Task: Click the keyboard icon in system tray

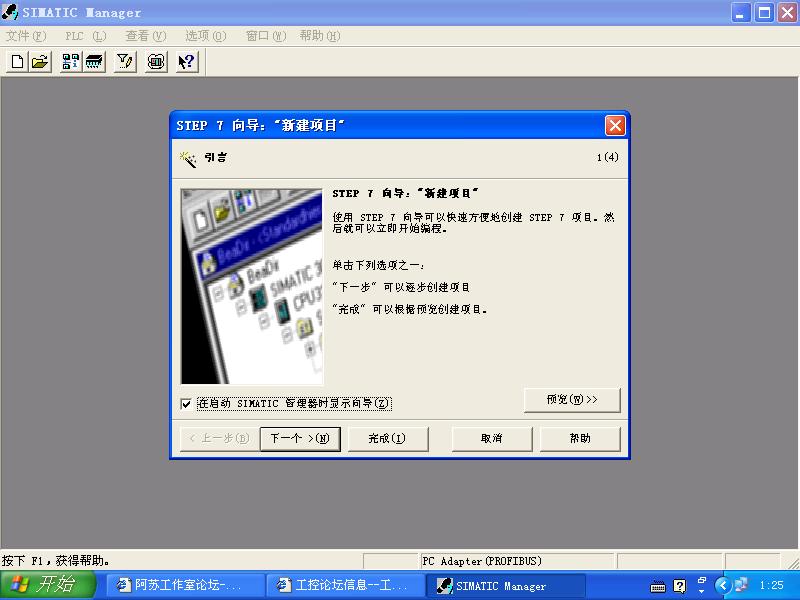Action: coord(658,587)
